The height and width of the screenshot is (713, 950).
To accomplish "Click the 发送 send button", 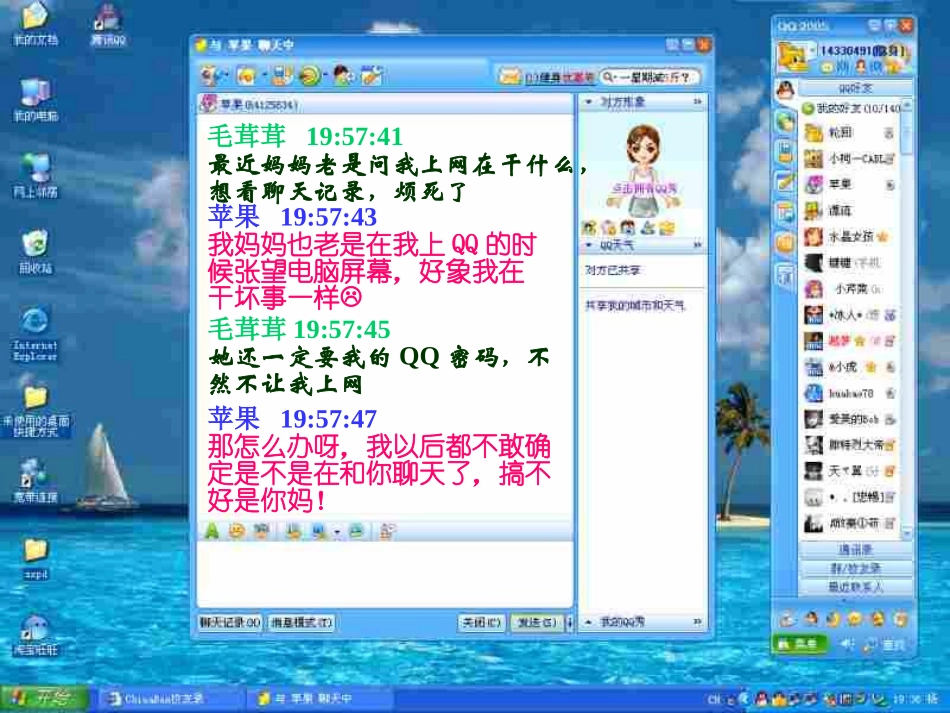I will 537,622.
